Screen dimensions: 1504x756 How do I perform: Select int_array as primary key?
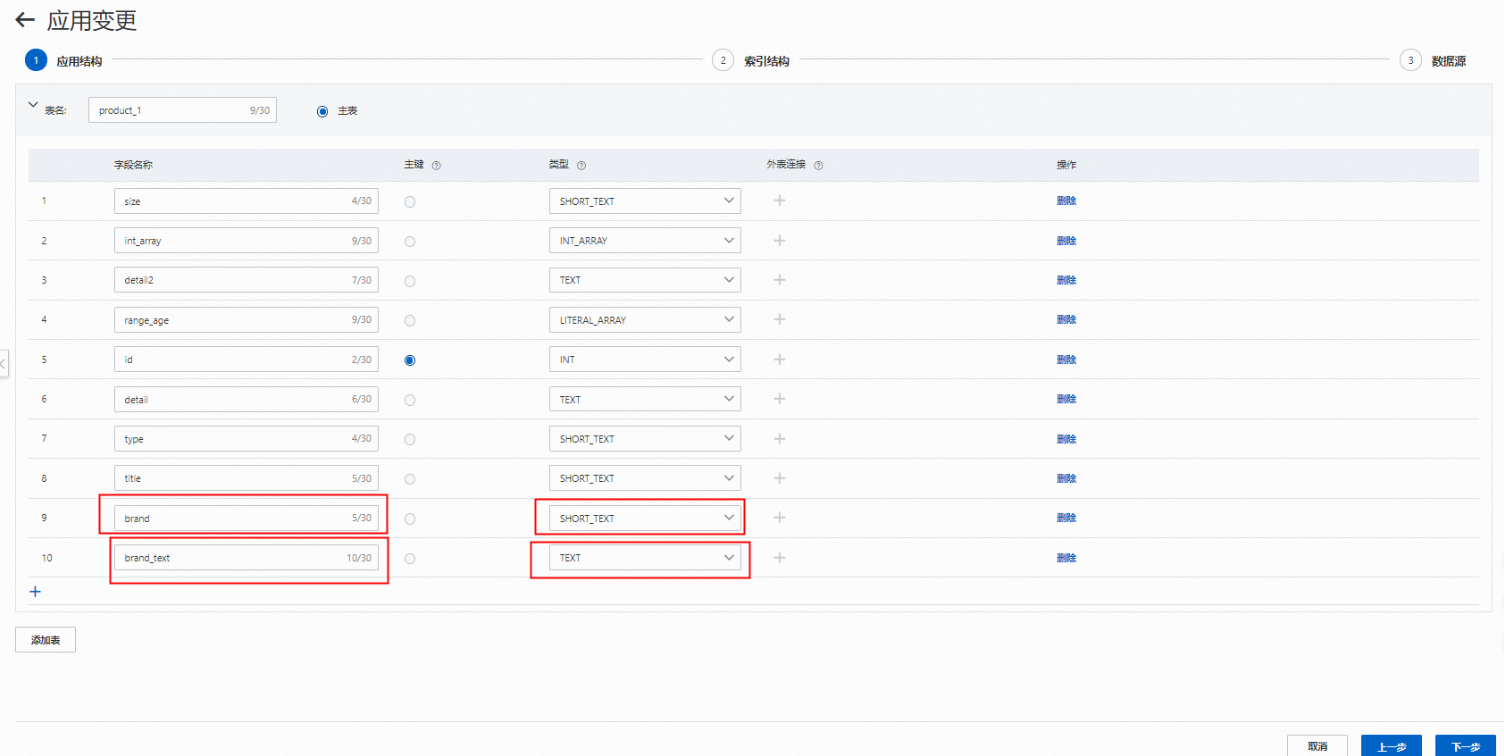[410, 241]
